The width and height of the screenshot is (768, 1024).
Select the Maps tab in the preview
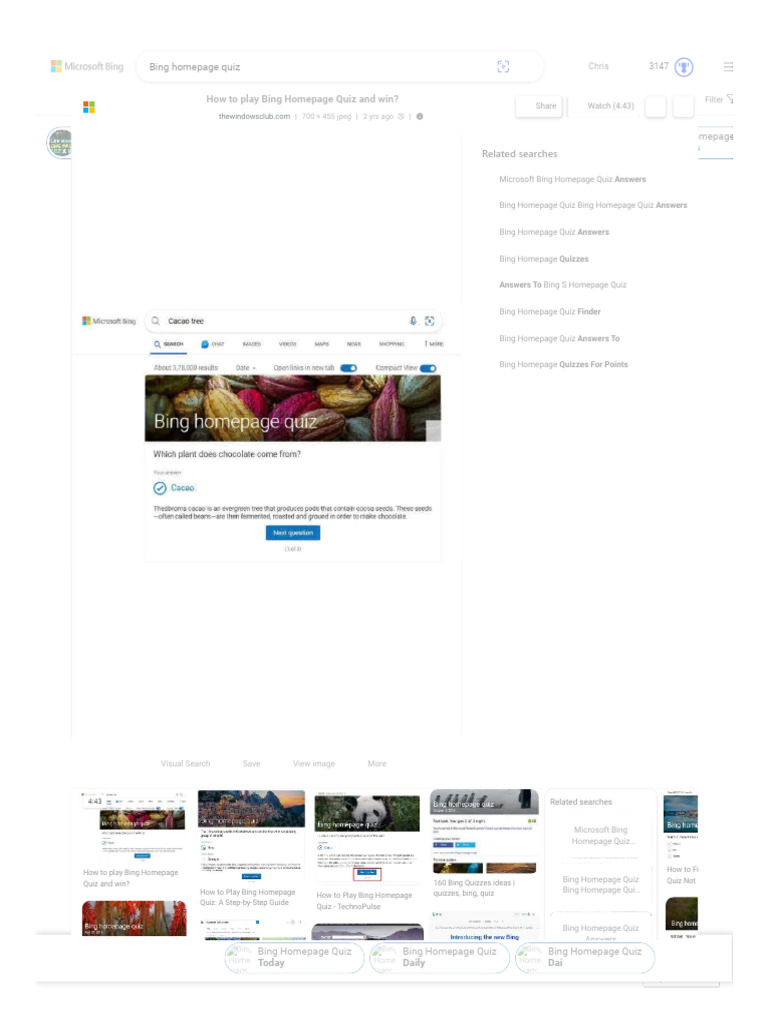tap(322, 344)
